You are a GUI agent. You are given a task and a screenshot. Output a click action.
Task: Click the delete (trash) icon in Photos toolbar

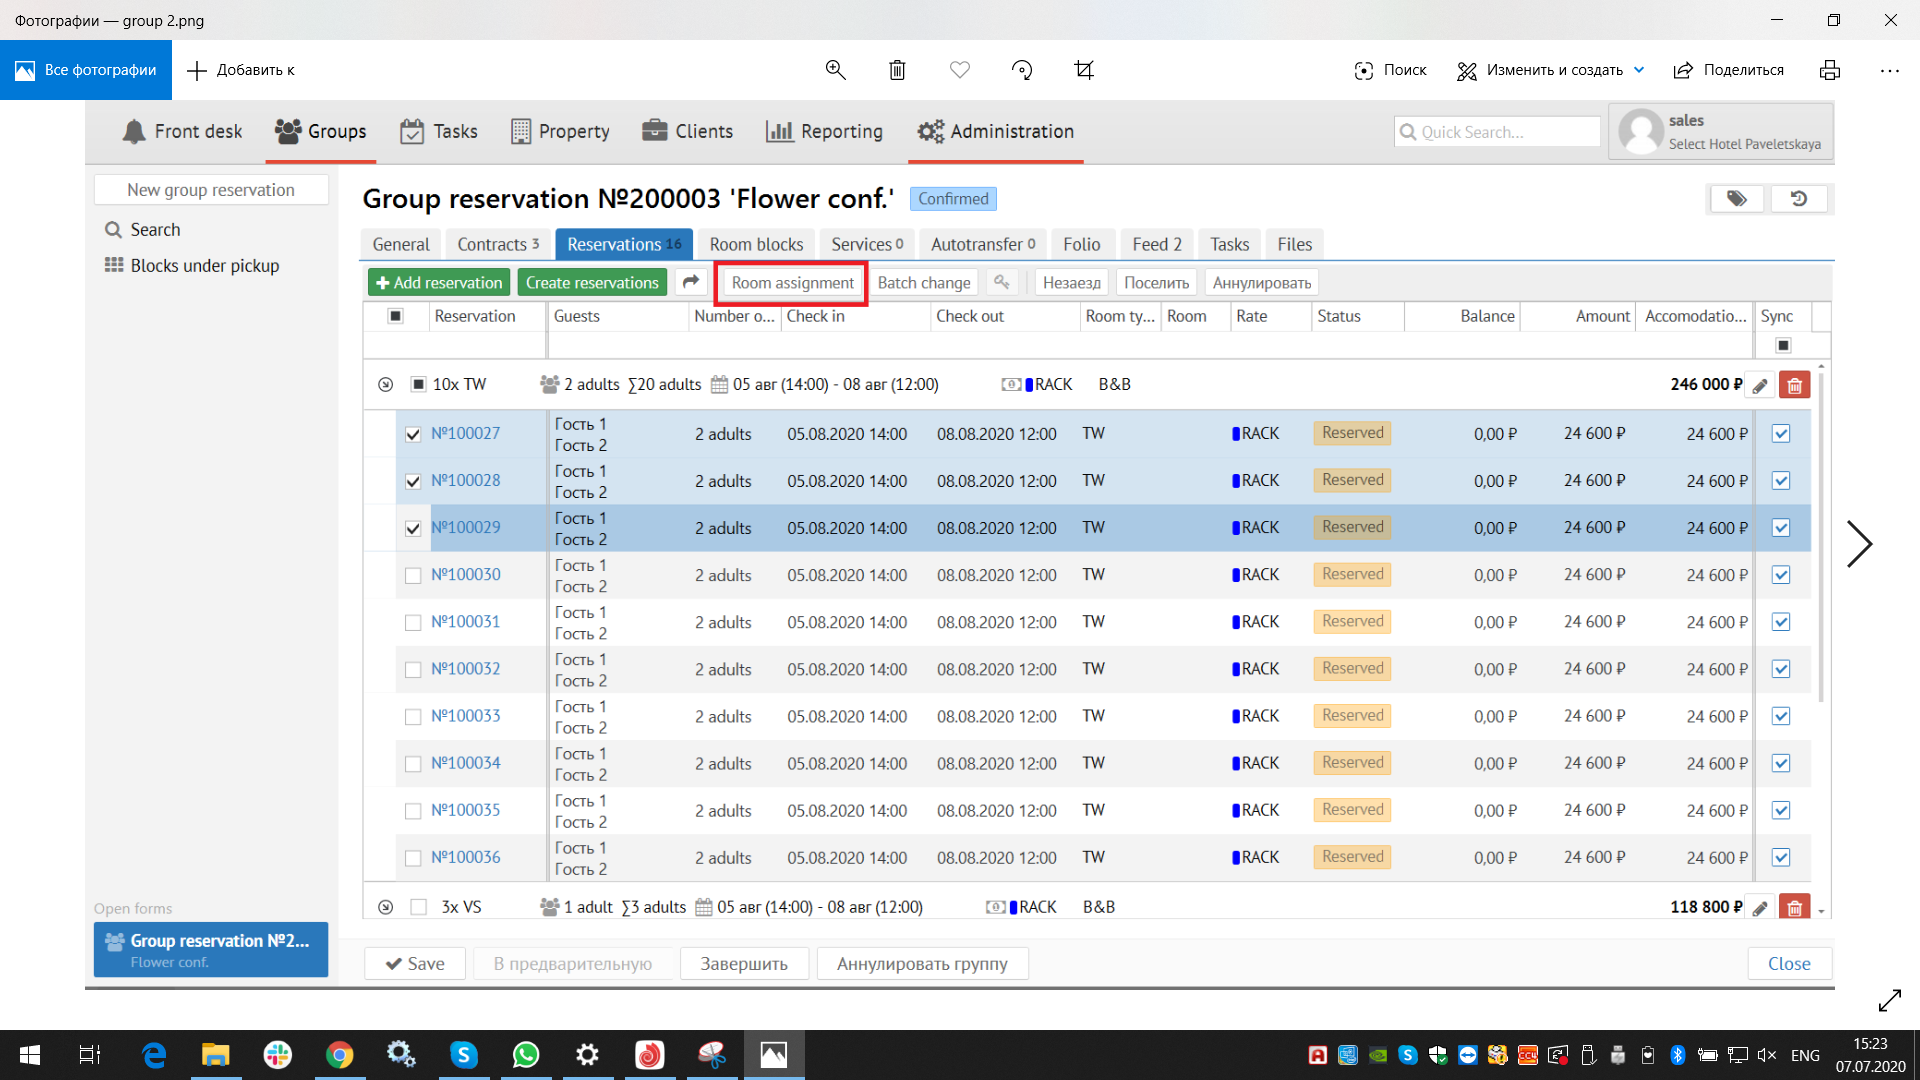[x=897, y=70]
